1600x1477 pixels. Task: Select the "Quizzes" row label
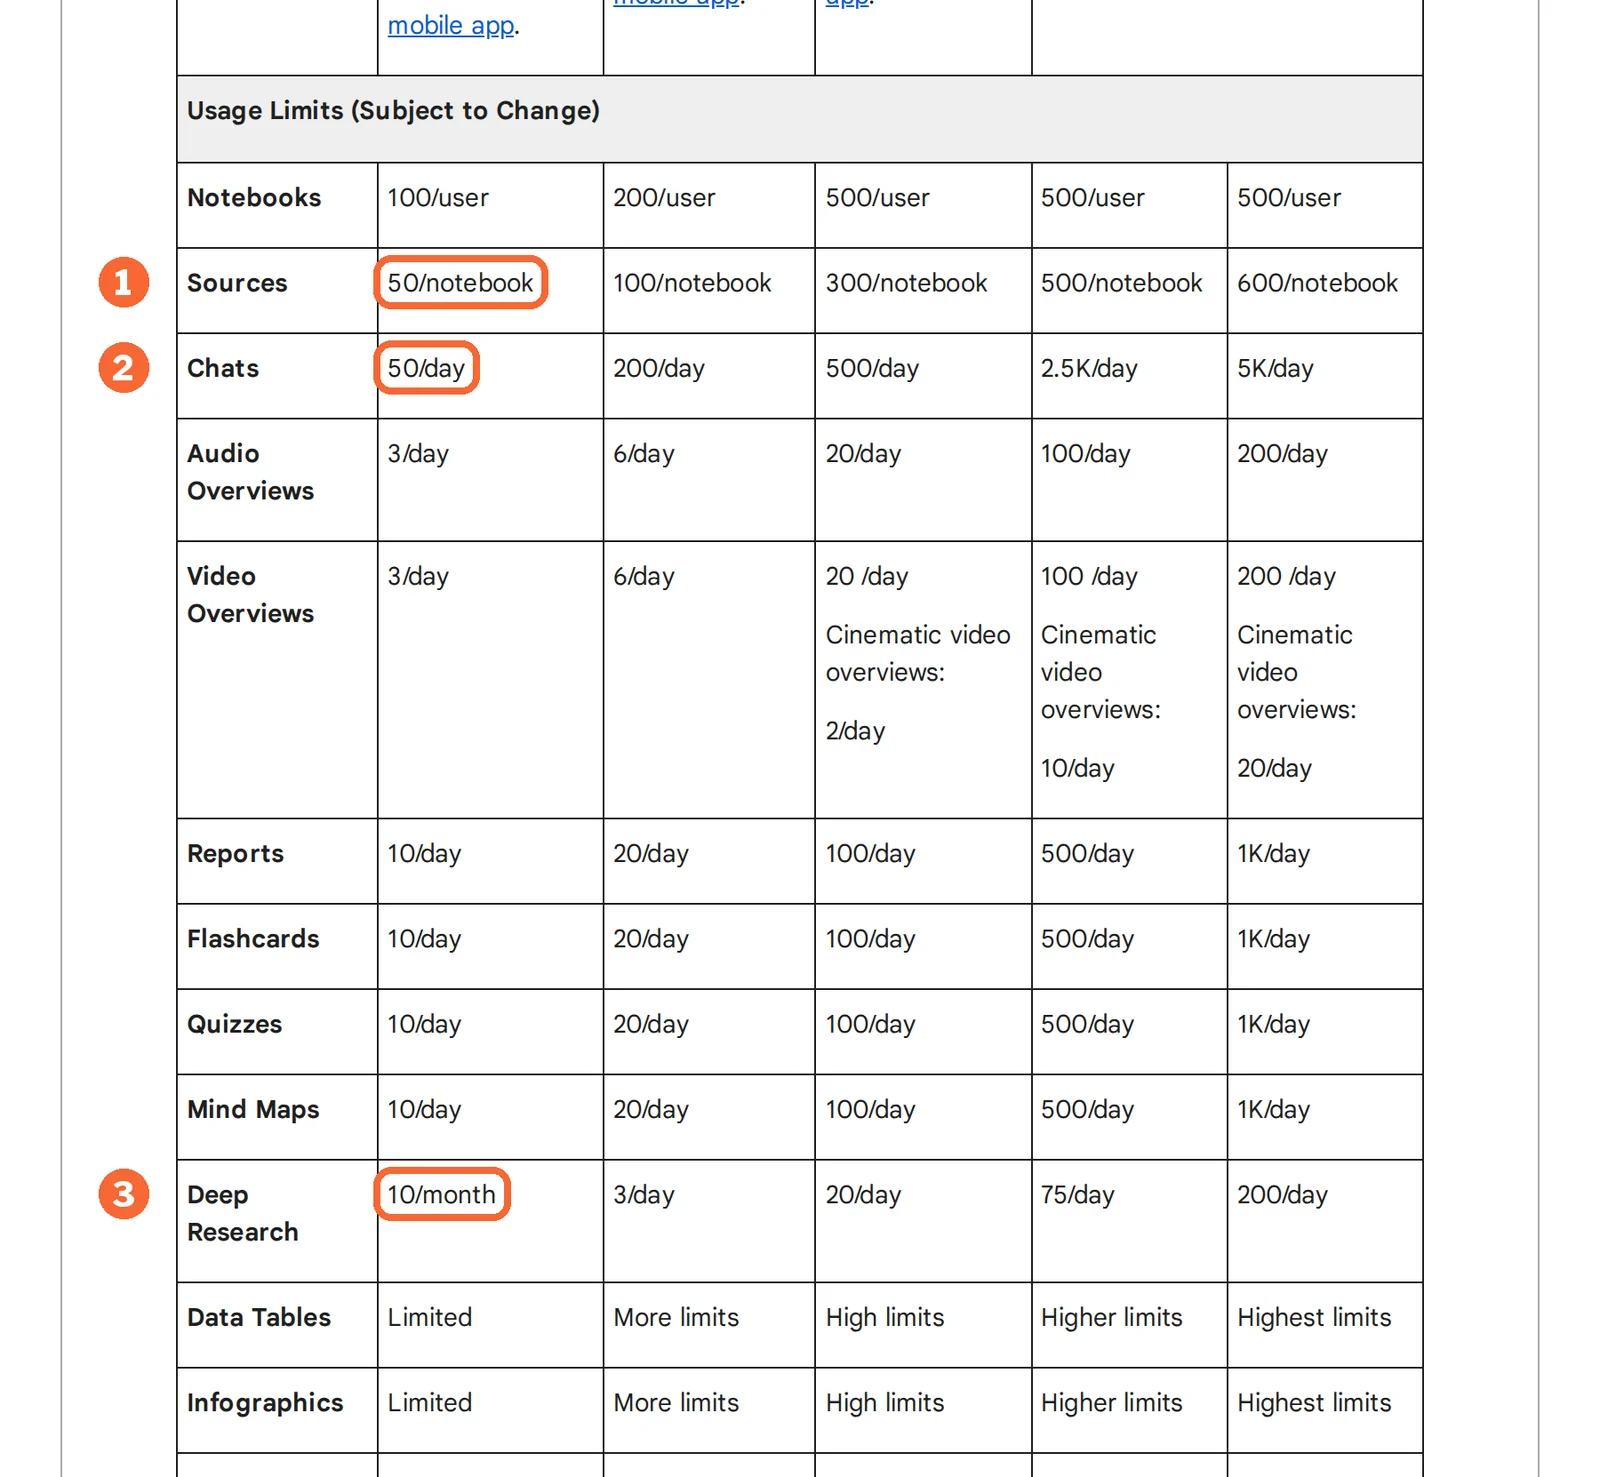click(x=234, y=1024)
